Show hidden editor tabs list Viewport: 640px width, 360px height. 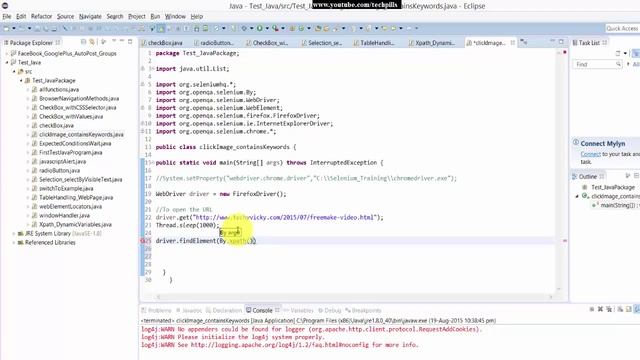pyautogui.click(x=524, y=42)
